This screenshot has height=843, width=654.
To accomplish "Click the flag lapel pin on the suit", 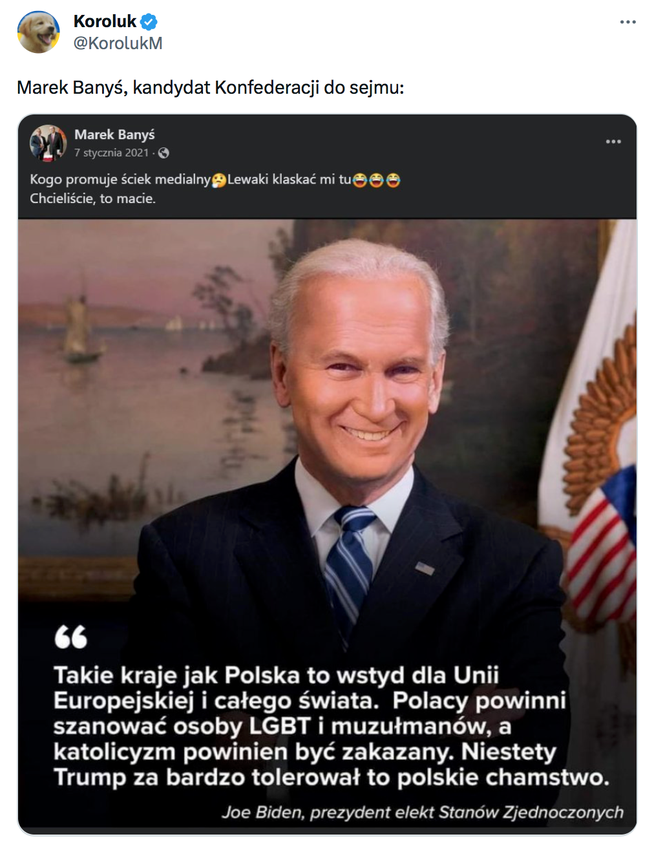I will click(x=425, y=568).
